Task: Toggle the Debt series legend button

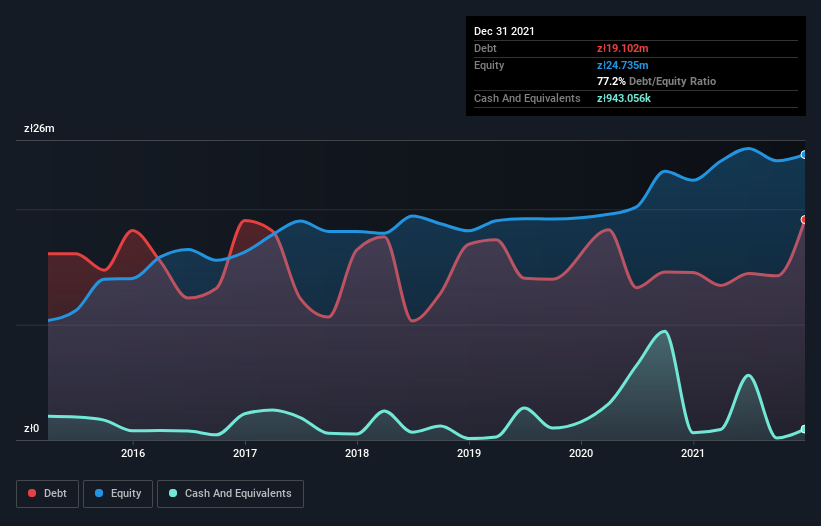Action: point(48,494)
